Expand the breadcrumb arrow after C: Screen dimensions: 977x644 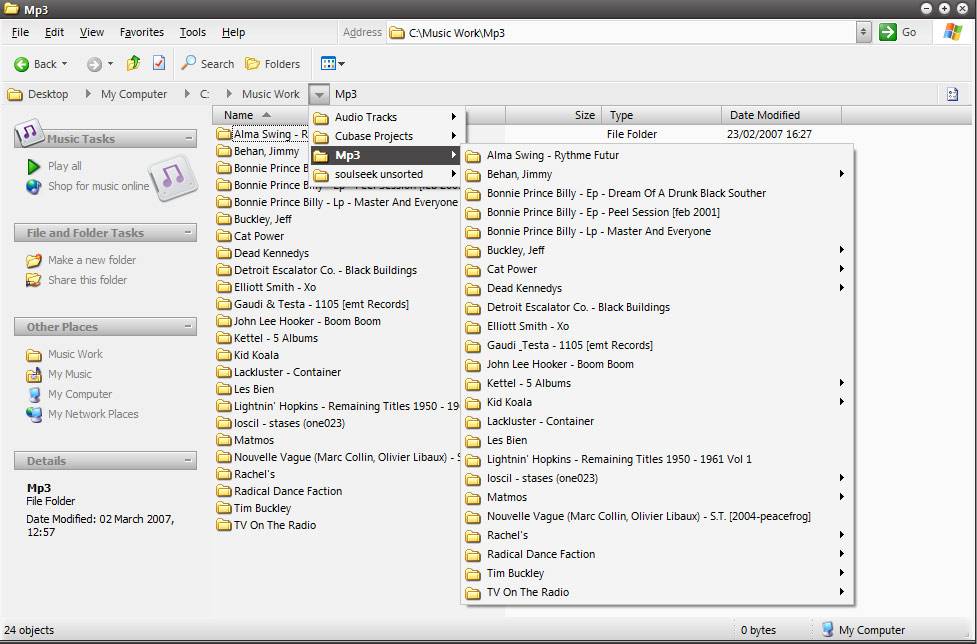229,94
